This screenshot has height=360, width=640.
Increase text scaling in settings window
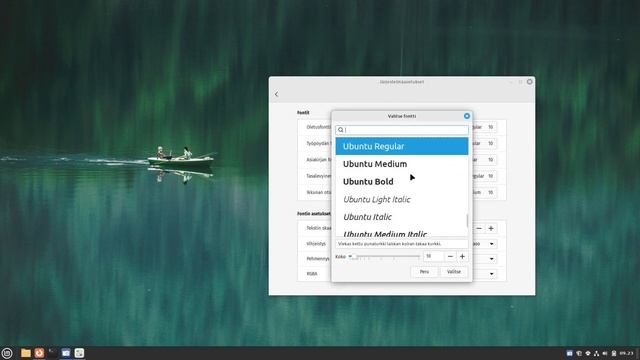point(491,229)
